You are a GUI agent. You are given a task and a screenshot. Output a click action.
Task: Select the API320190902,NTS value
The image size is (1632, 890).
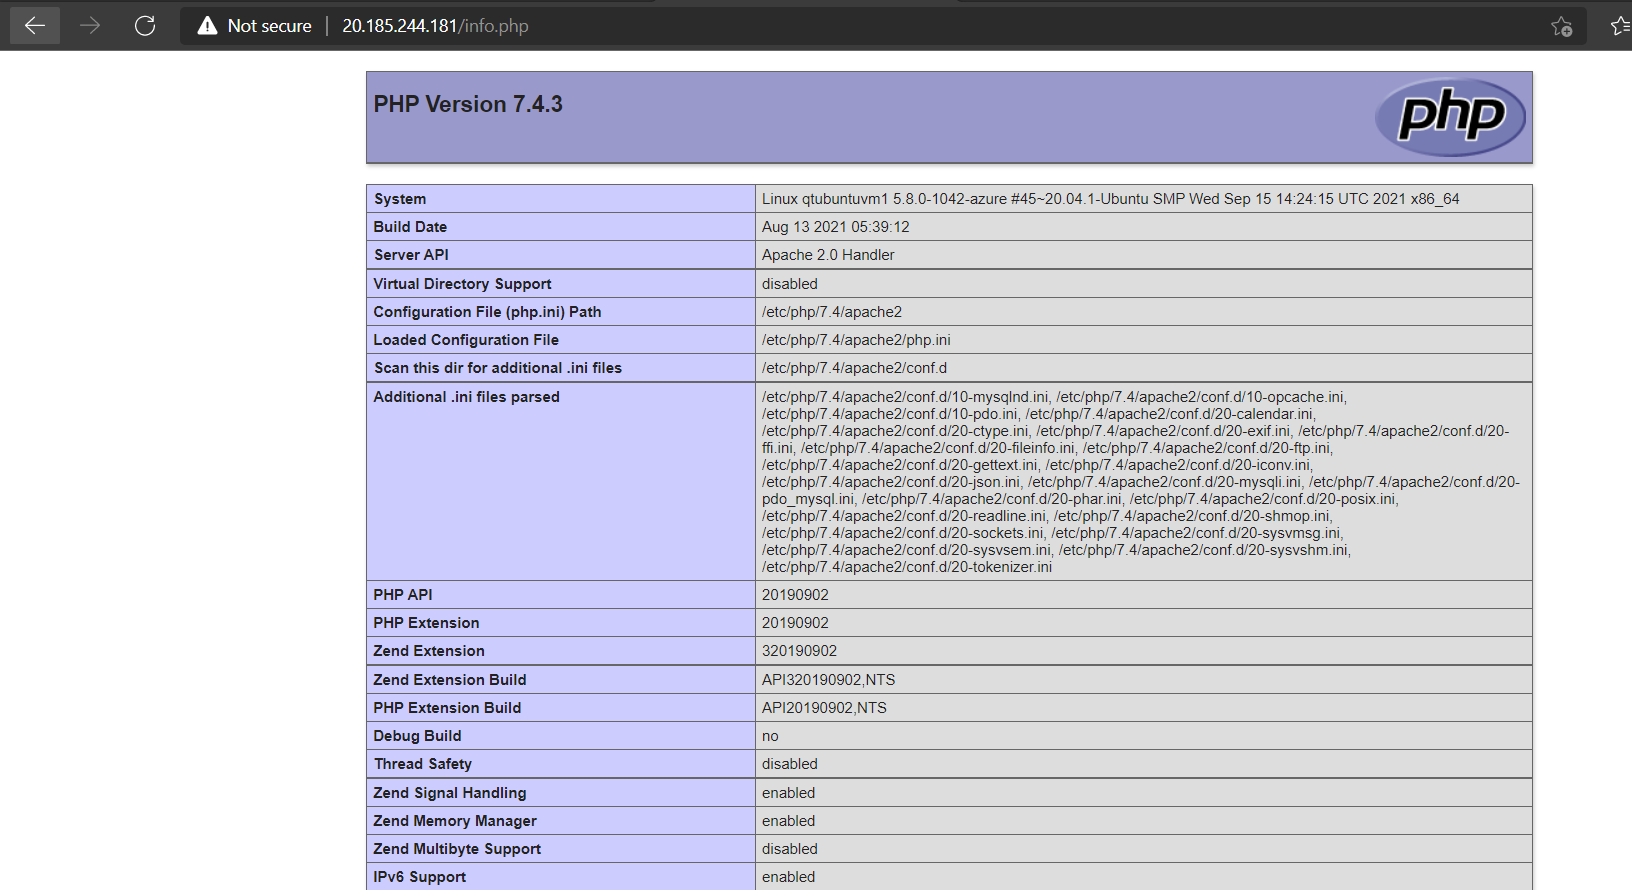(828, 680)
